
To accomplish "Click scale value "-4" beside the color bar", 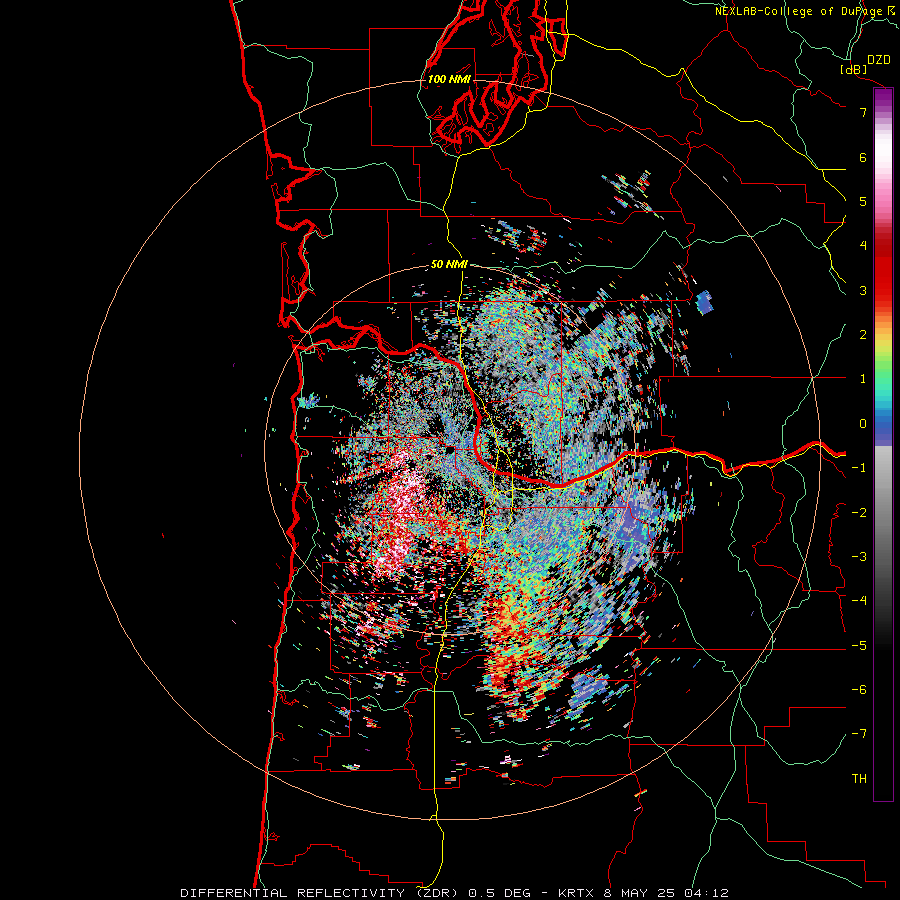I will point(859,601).
